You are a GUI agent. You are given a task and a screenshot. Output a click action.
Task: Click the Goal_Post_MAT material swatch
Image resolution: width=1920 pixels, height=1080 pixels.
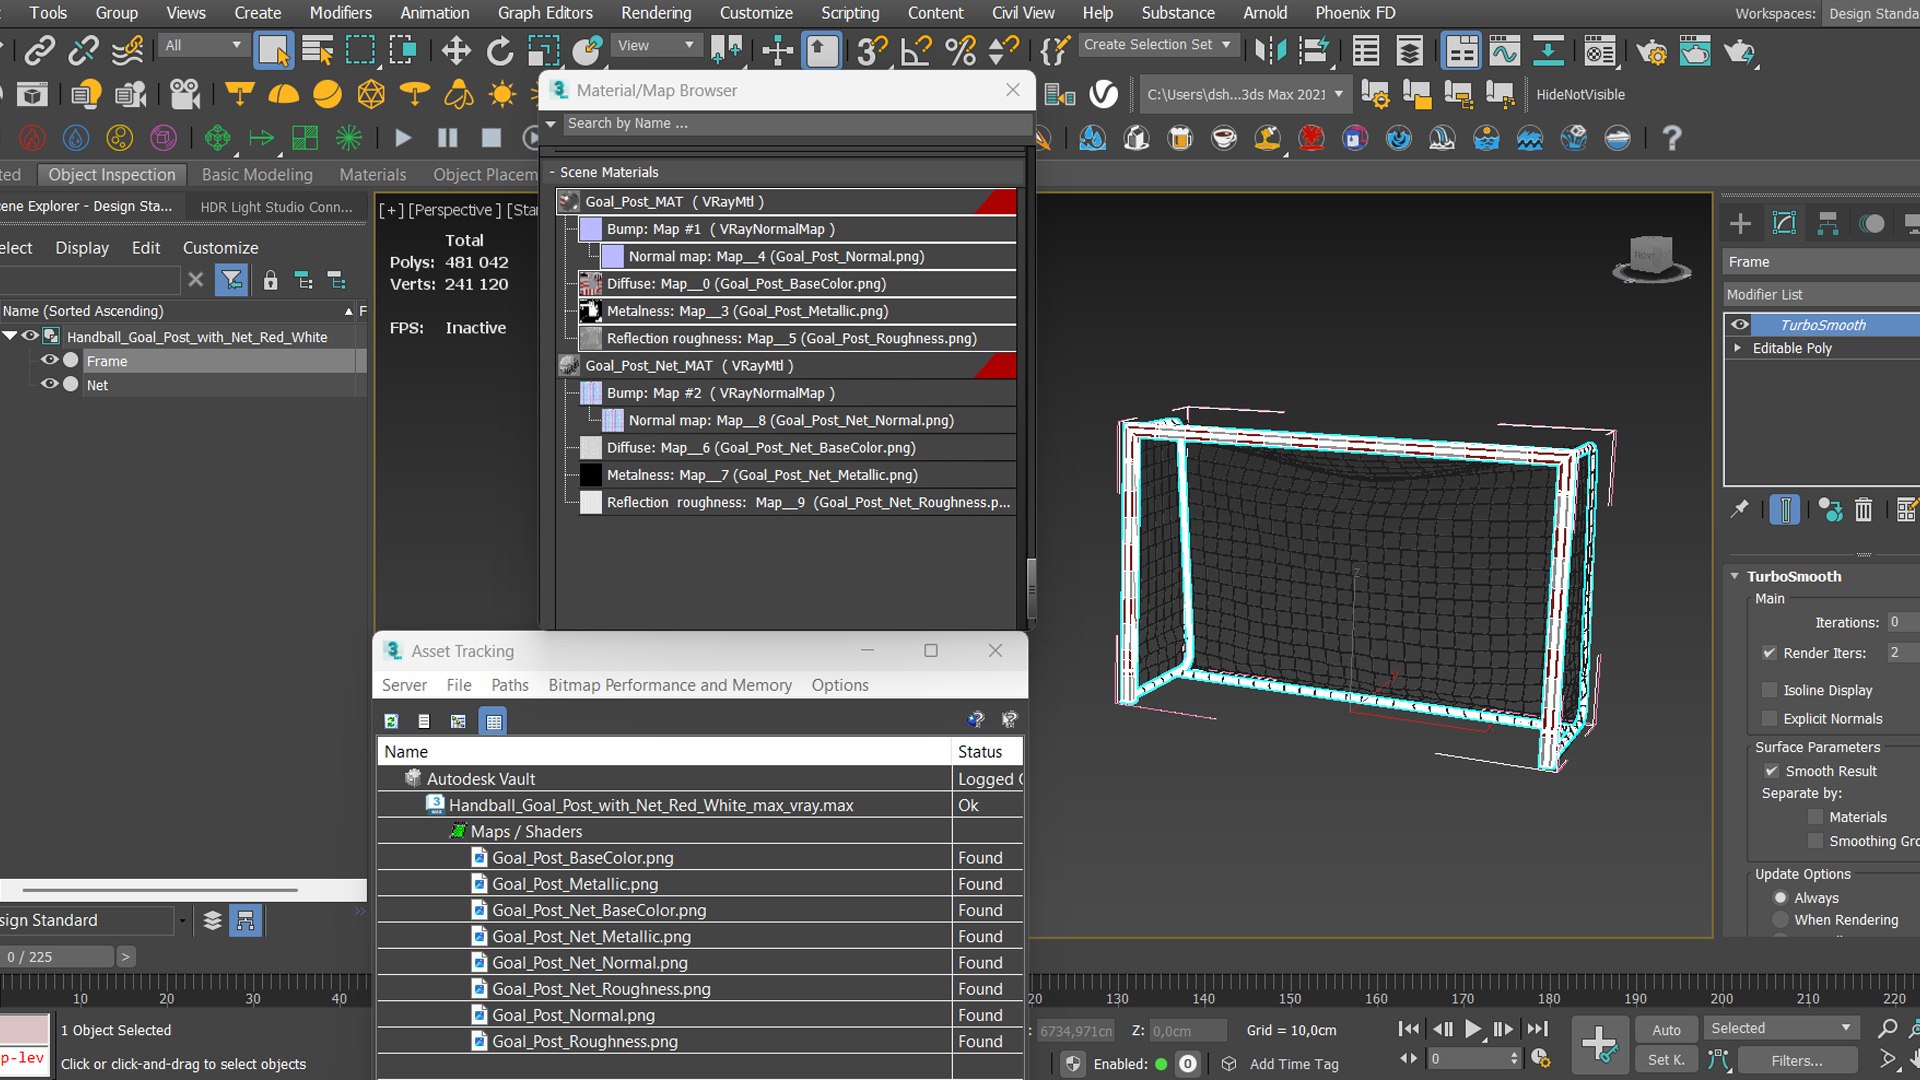coord(569,202)
